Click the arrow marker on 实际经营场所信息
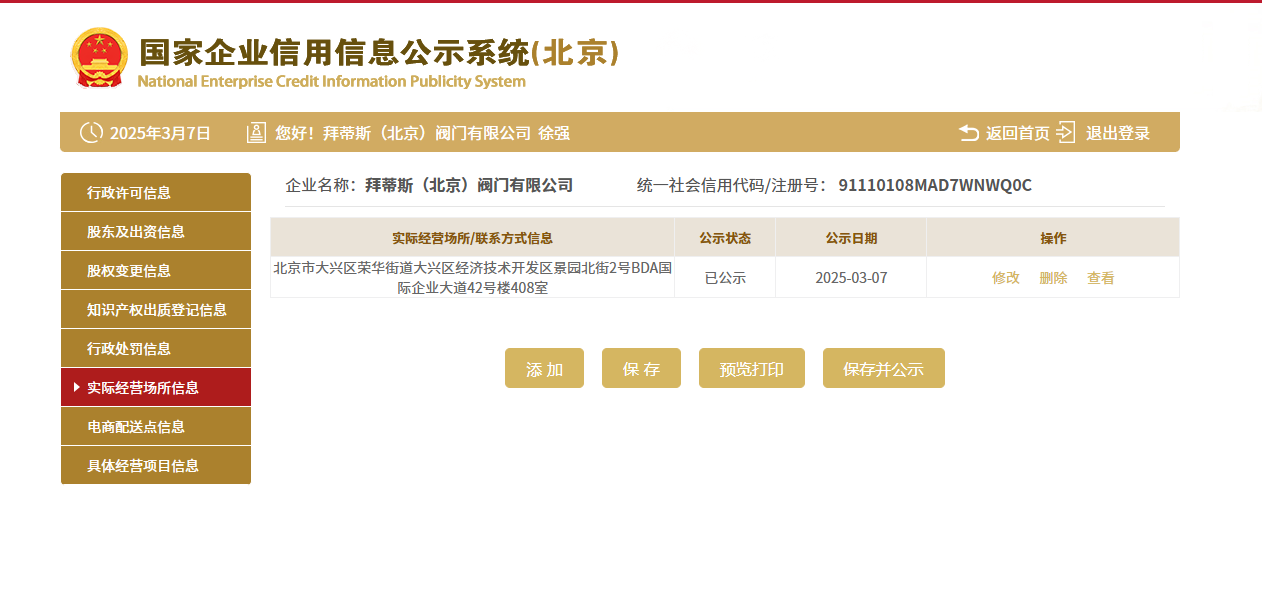The image size is (1262, 605). click(x=77, y=387)
